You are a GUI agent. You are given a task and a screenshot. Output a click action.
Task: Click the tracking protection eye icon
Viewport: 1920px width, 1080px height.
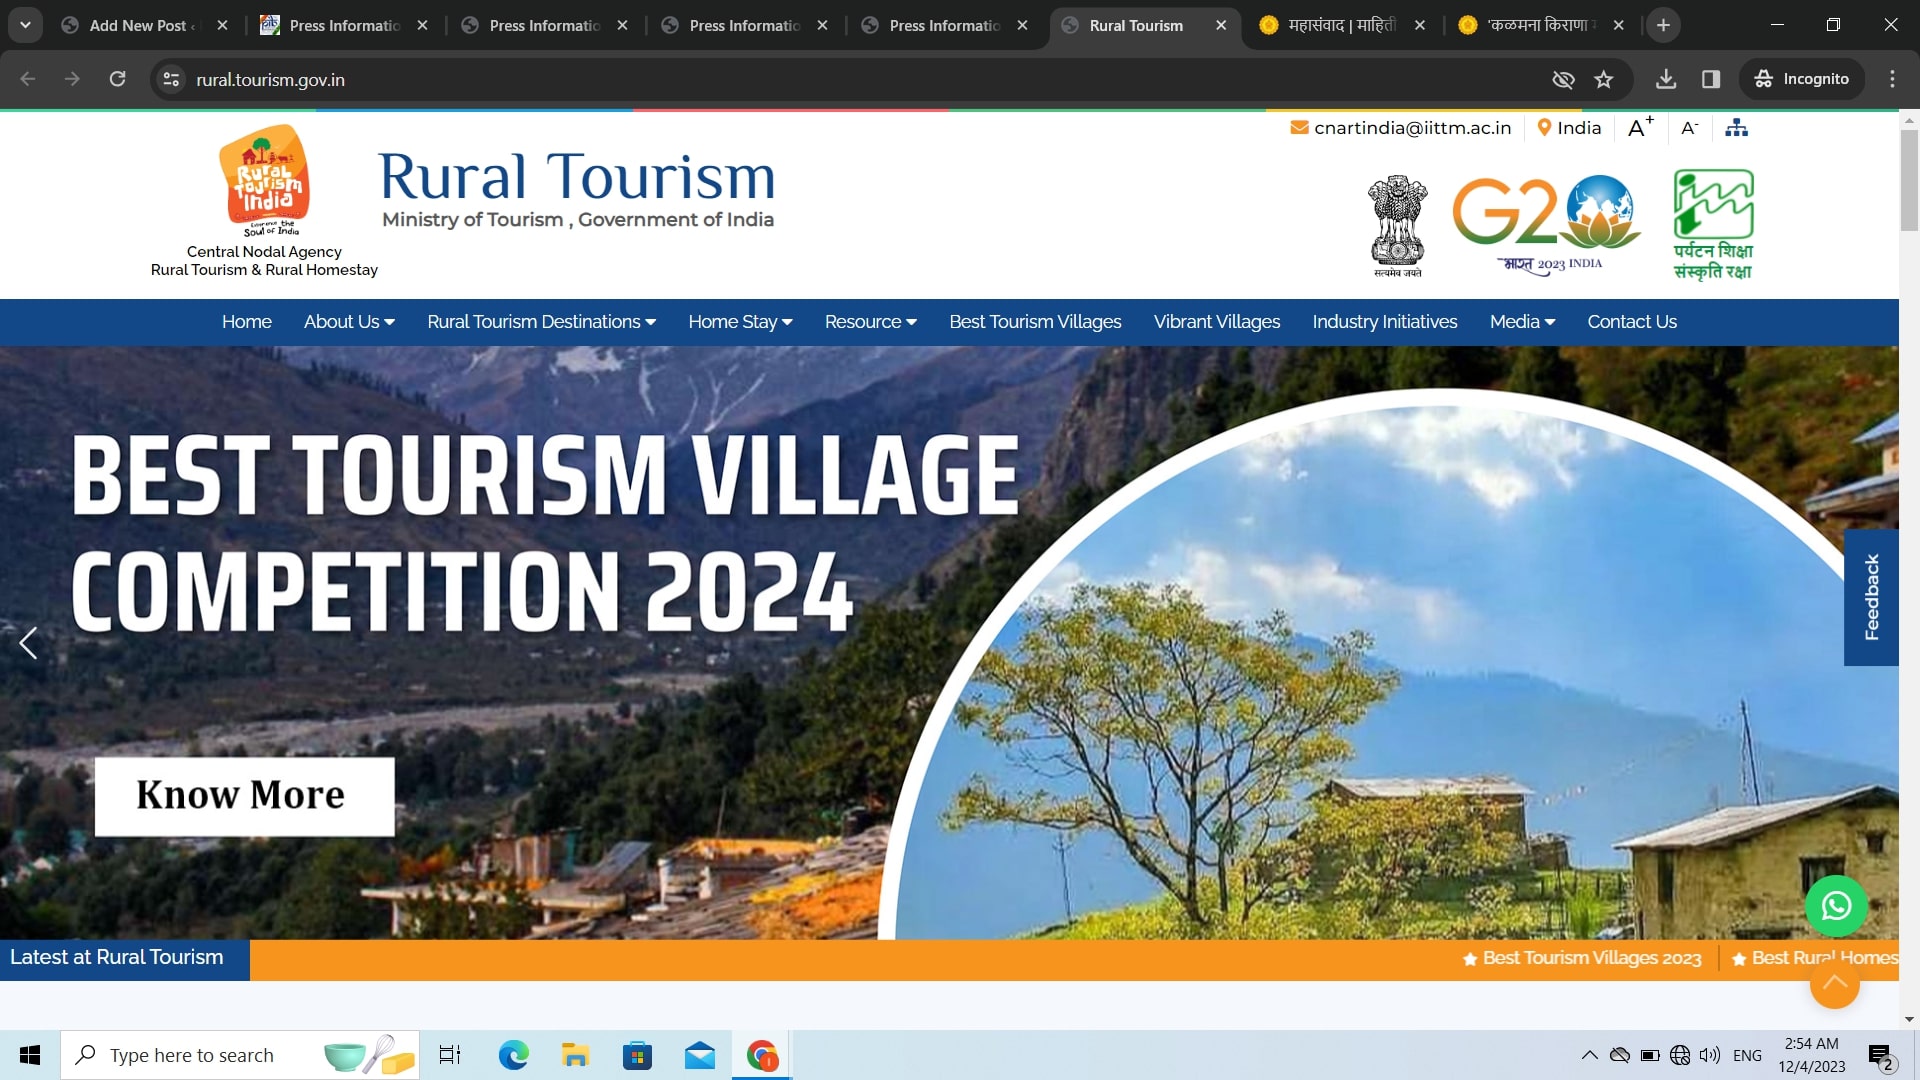pos(1563,79)
